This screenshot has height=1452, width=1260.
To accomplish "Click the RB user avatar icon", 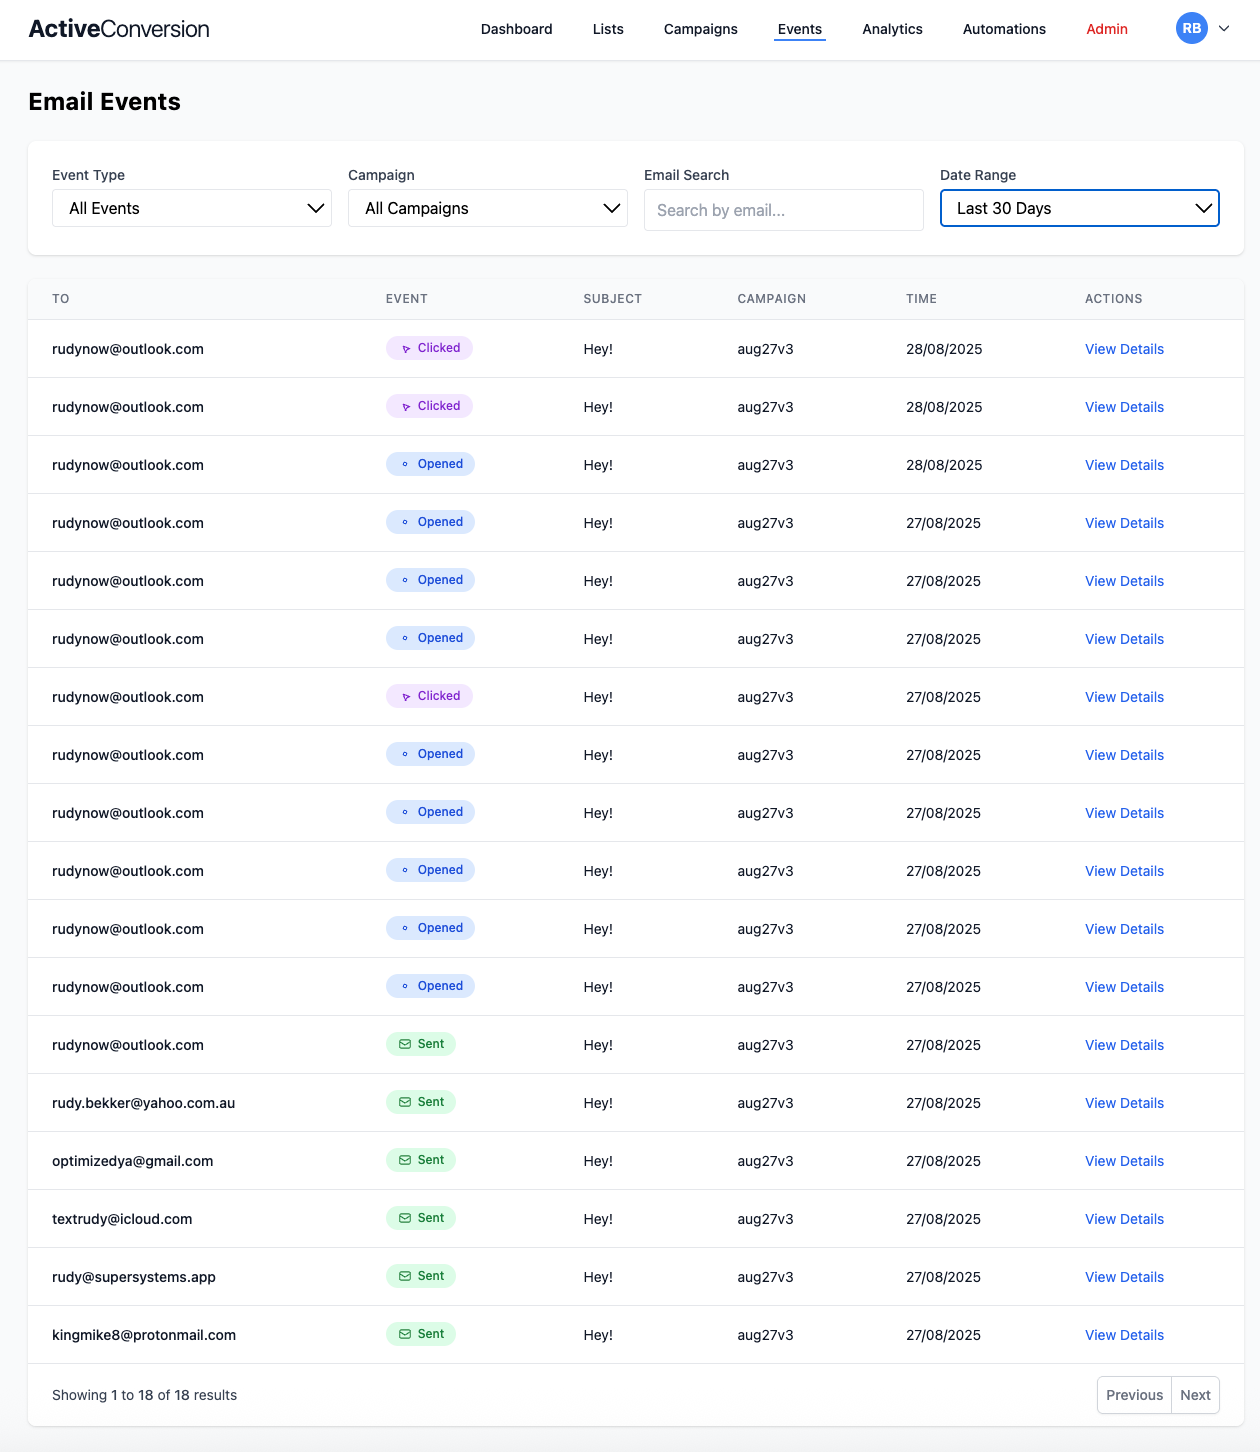I will [x=1191, y=29].
